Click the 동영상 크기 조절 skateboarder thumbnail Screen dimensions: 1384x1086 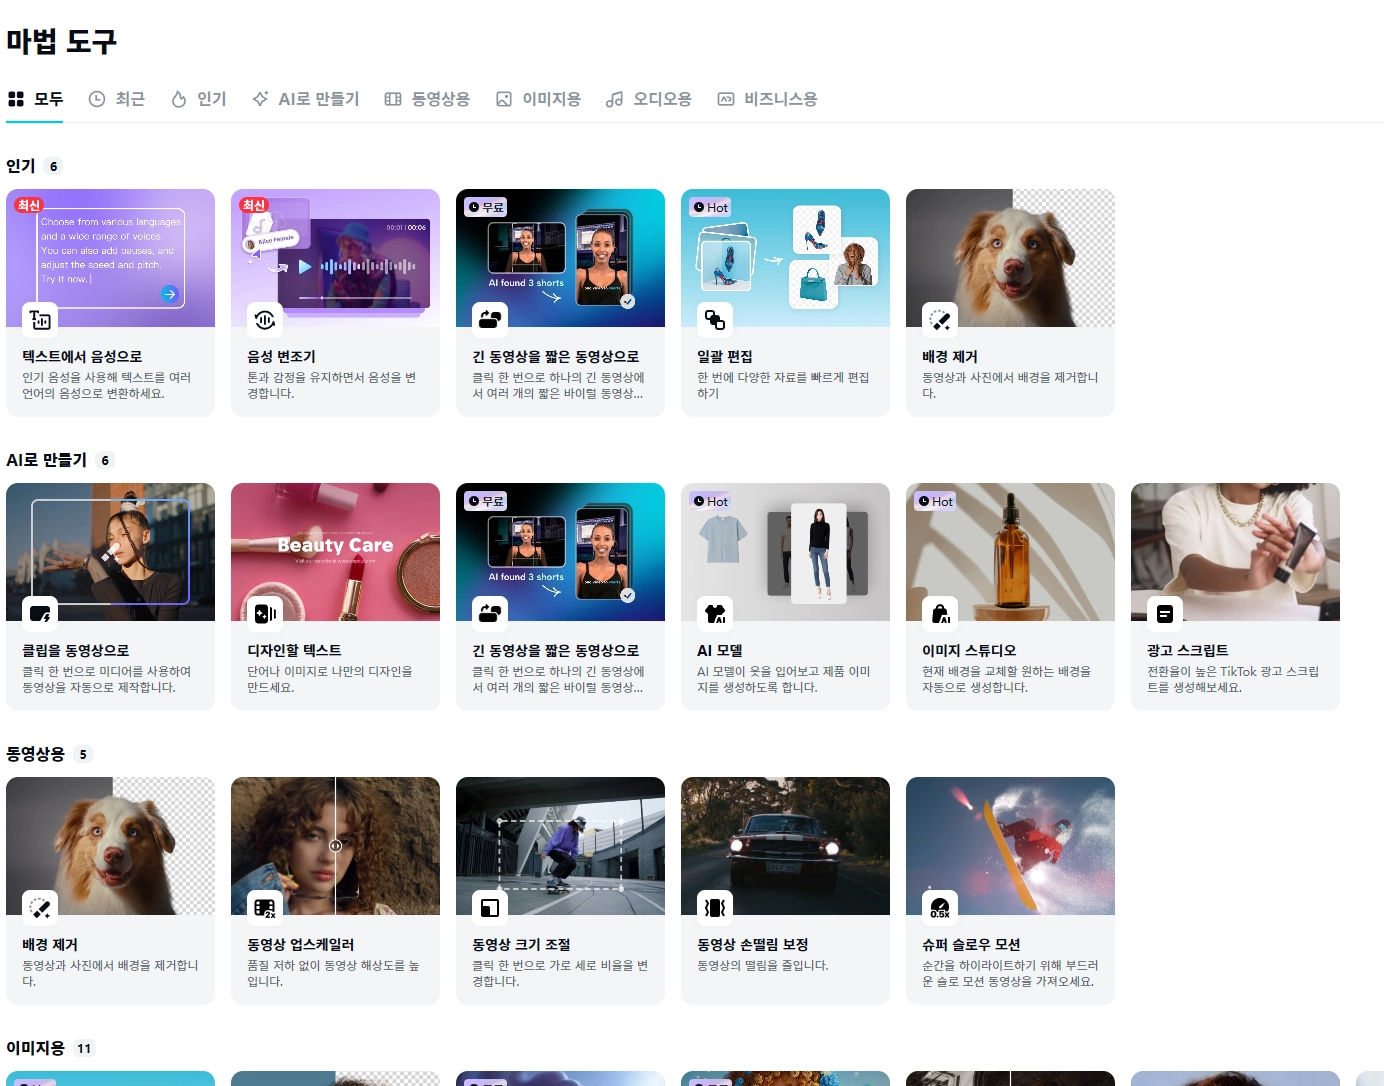point(560,846)
